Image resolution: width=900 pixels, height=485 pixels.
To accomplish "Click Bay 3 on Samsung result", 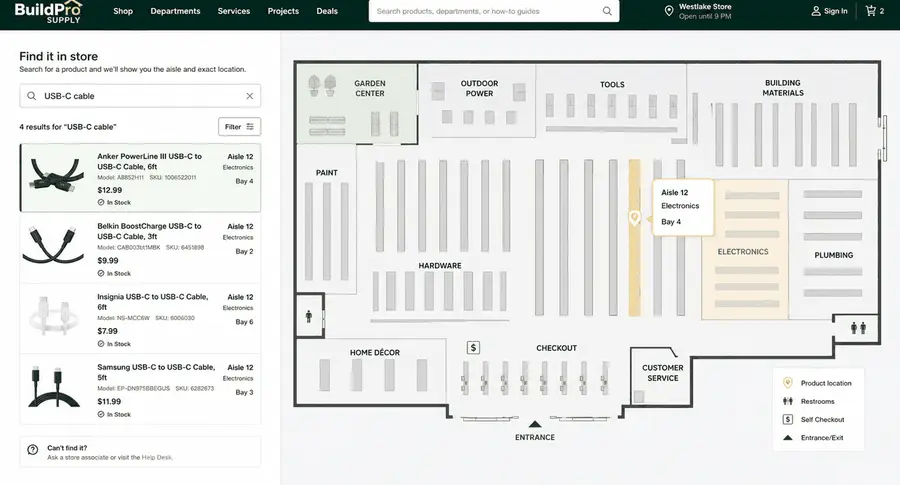I will (244, 393).
